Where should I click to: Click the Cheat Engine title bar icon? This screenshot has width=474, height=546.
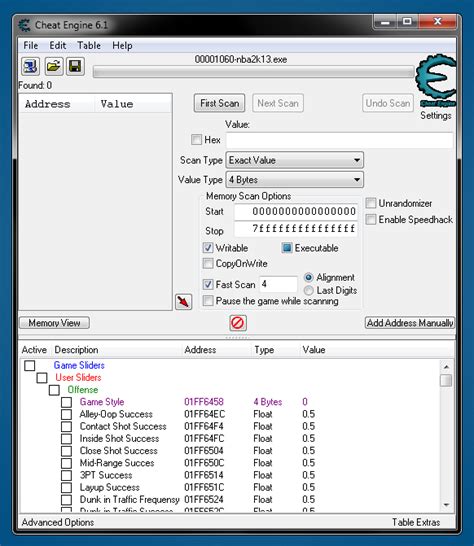click(24, 25)
